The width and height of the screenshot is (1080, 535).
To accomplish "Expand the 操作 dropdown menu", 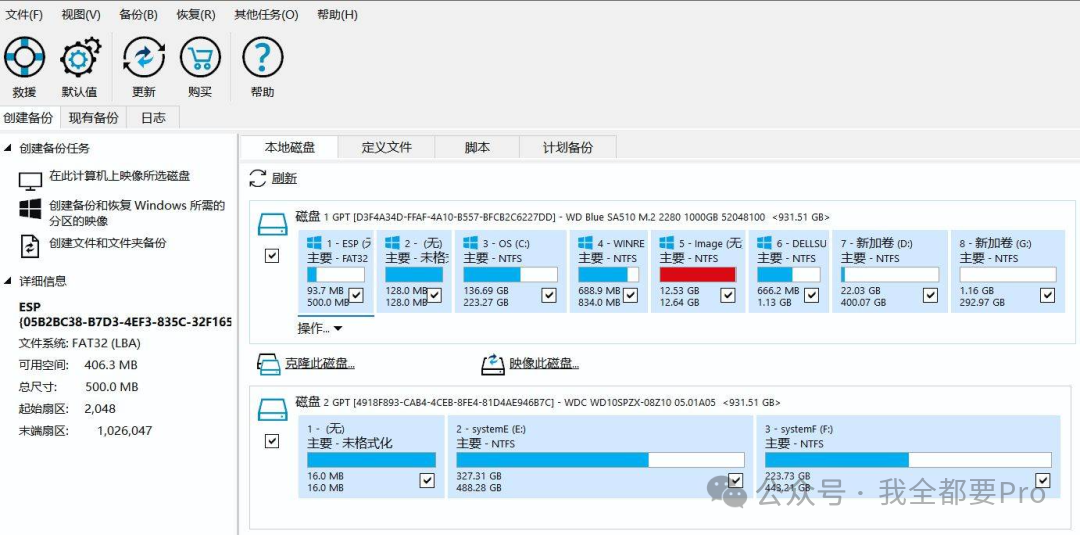I will pos(320,328).
